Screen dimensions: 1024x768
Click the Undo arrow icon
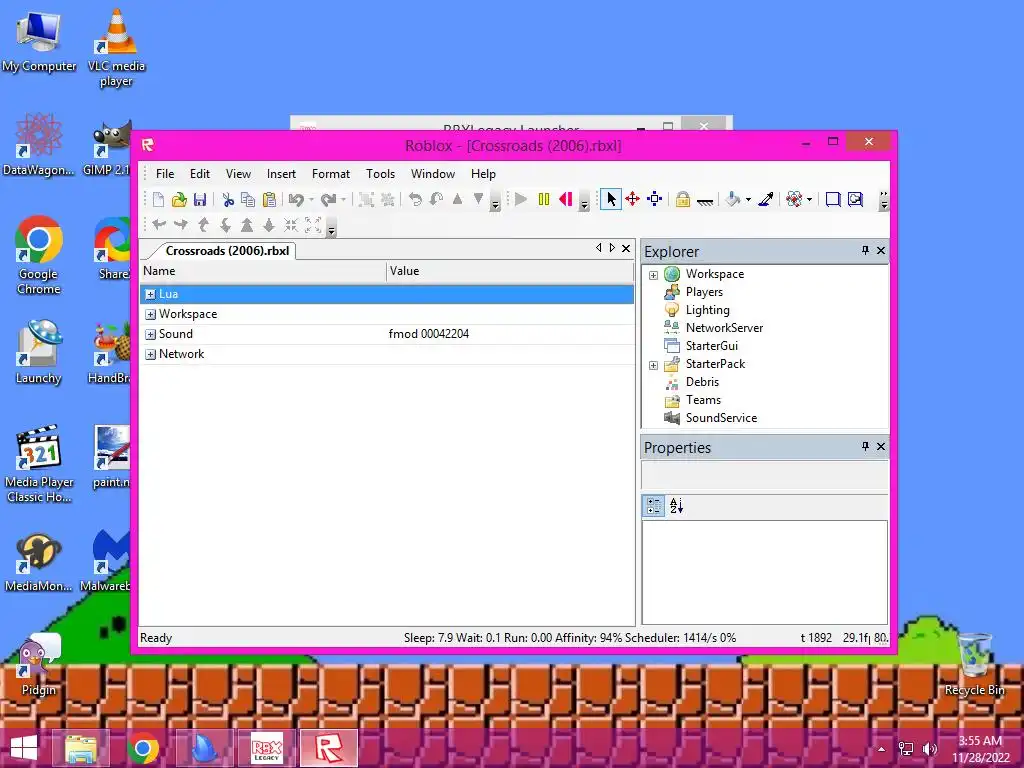click(296, 200)
